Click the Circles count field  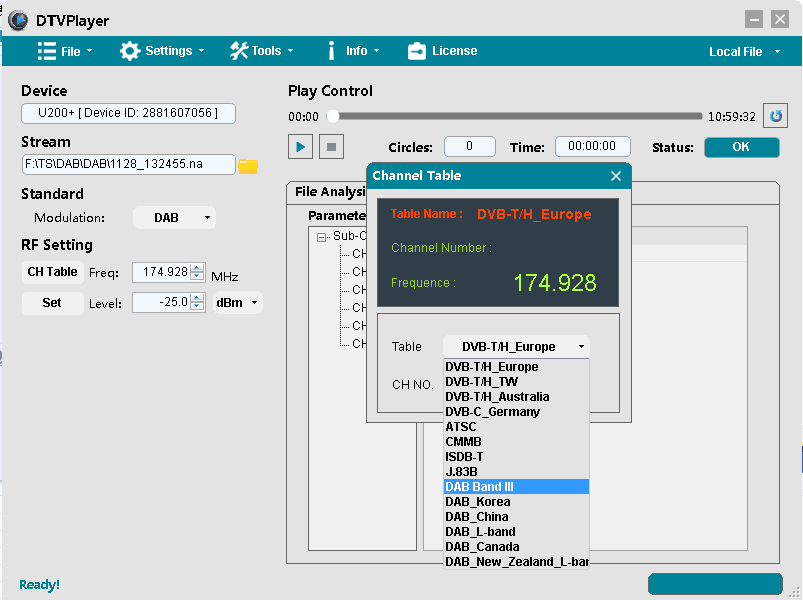click(x=470, y=146)
